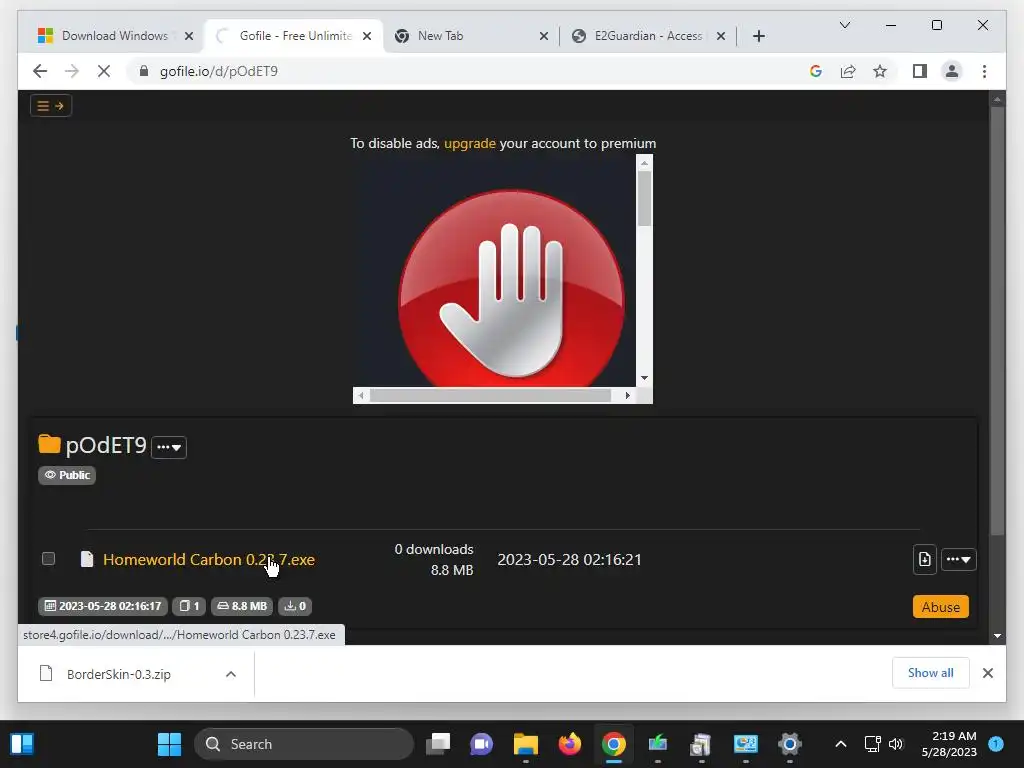Click the taskbar Search box
1024x768 pixels.
(304, 744)
